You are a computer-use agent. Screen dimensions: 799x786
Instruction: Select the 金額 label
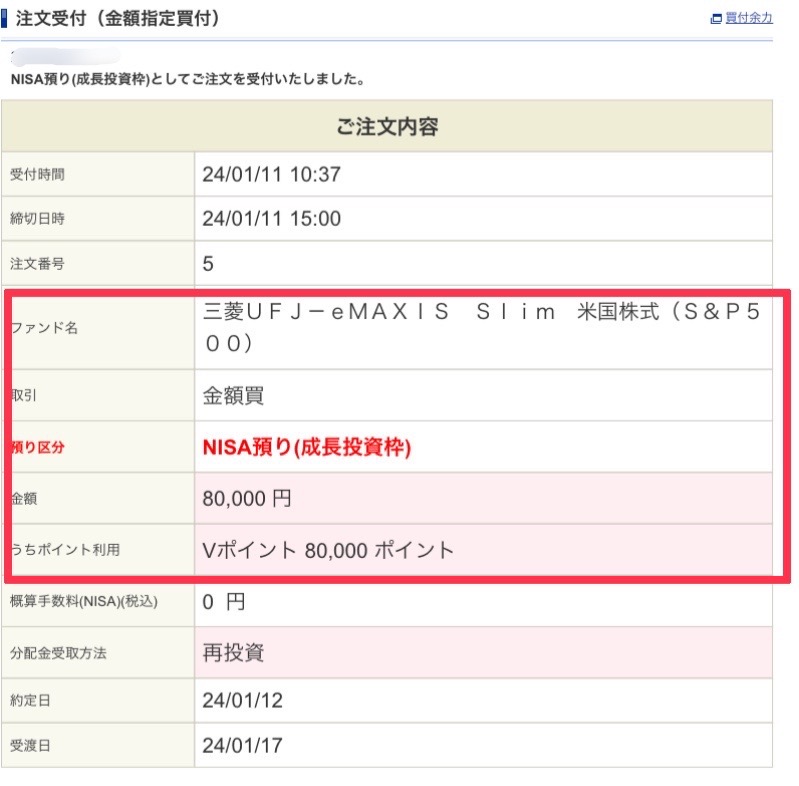pos(24,498)
